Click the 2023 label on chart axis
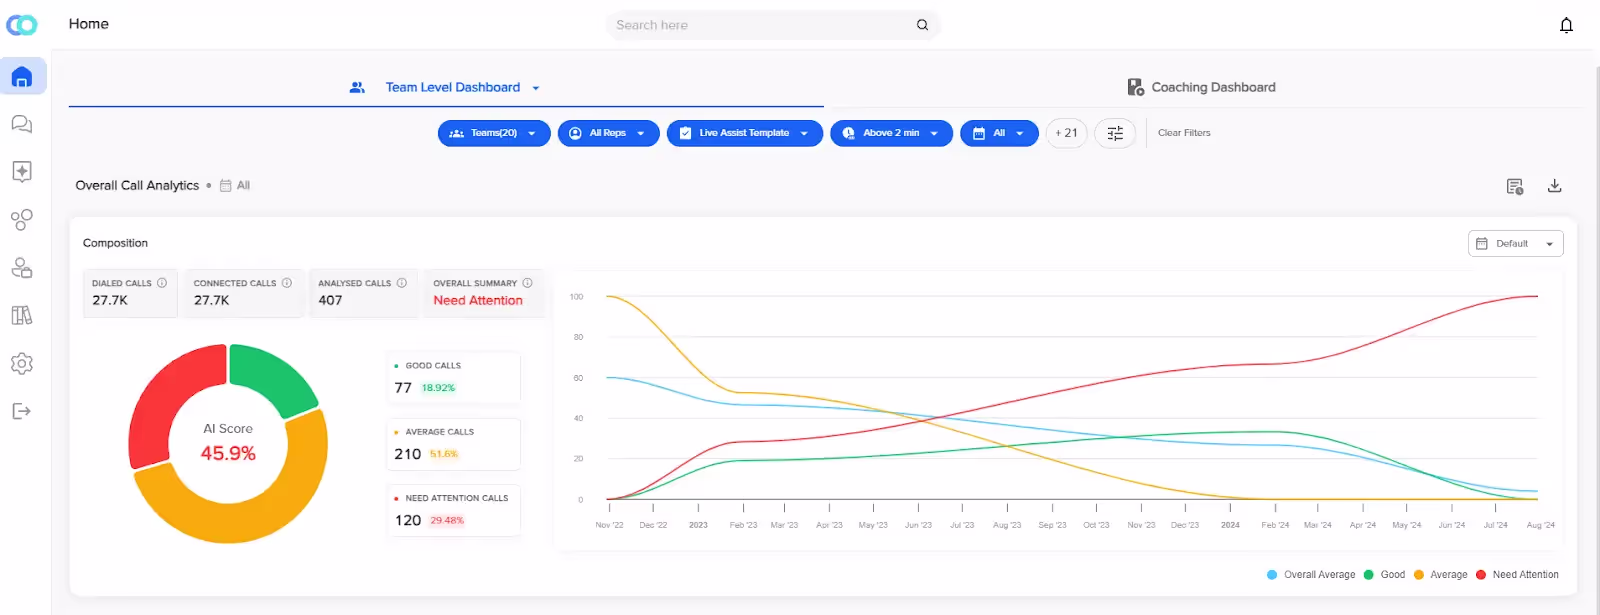This screenshot has width=1600, height=615. tap(698, 525)
